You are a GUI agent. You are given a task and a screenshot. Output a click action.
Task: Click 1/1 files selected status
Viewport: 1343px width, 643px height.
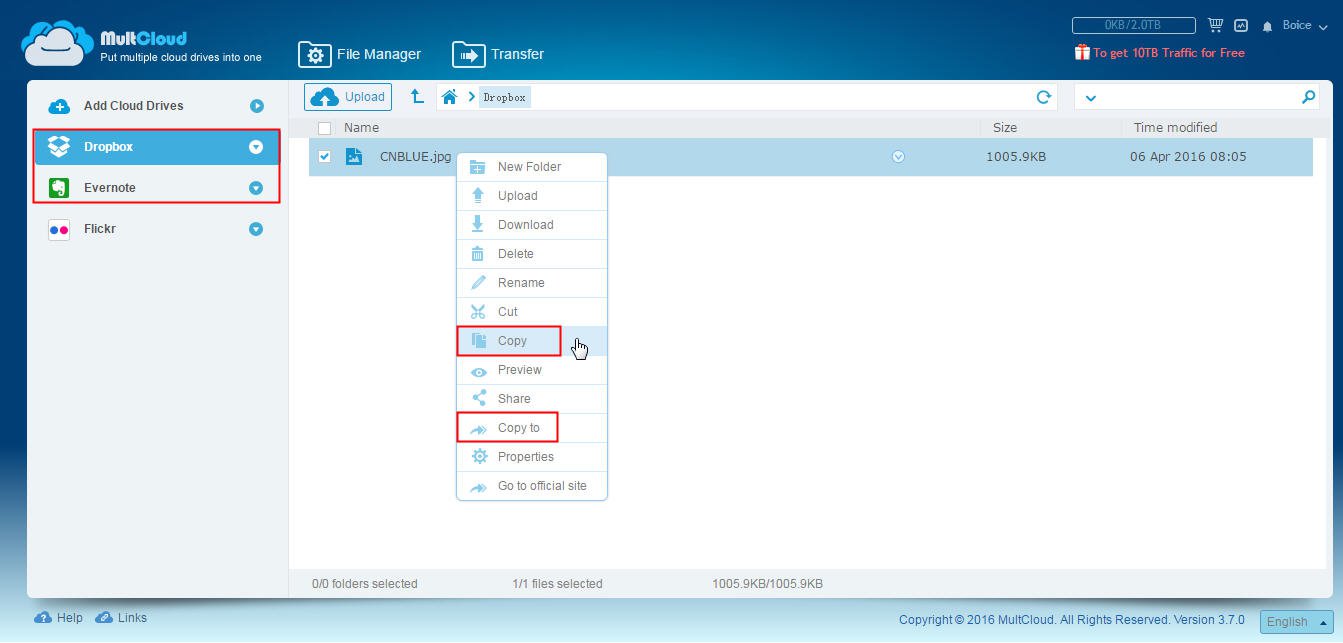point(557,584)
